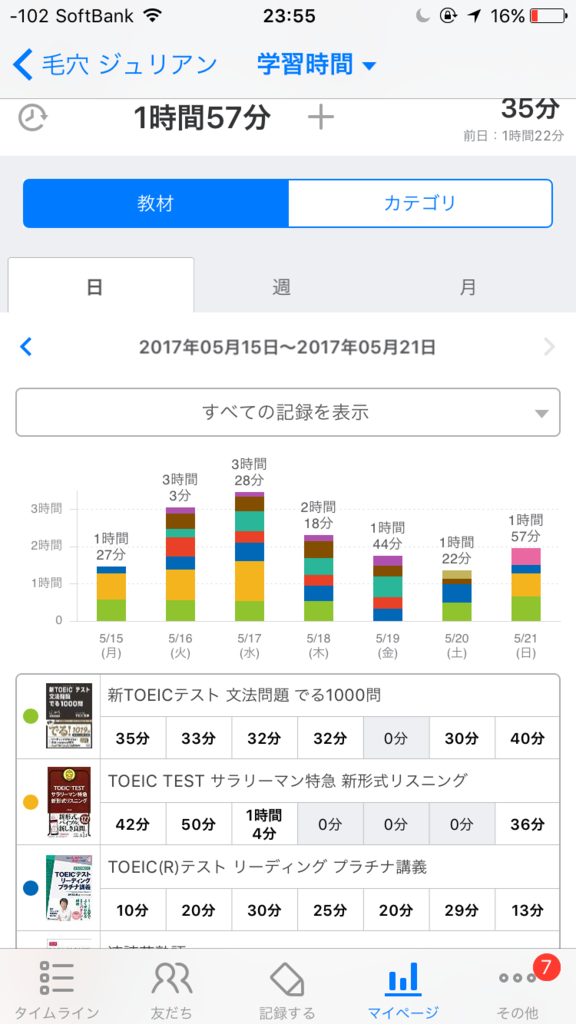The width and height of the screenshot is (576, 1024).
Task: Open the タイムライン tab
Action: click(57, 987)
